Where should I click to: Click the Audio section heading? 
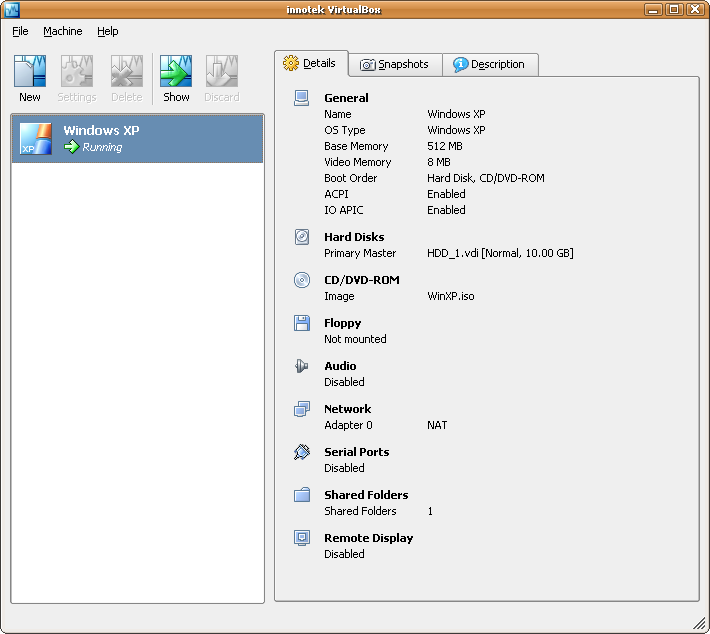click(340, 366)
